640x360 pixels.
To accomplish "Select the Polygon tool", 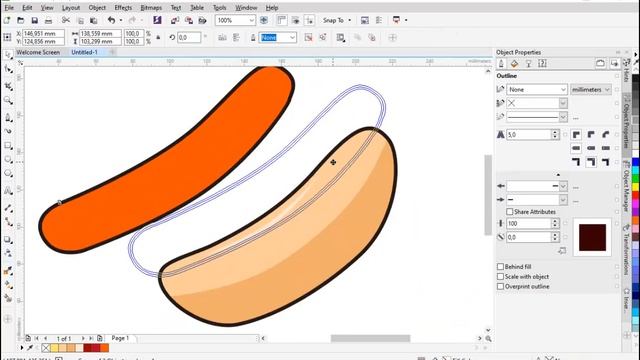I will [8, 174].
